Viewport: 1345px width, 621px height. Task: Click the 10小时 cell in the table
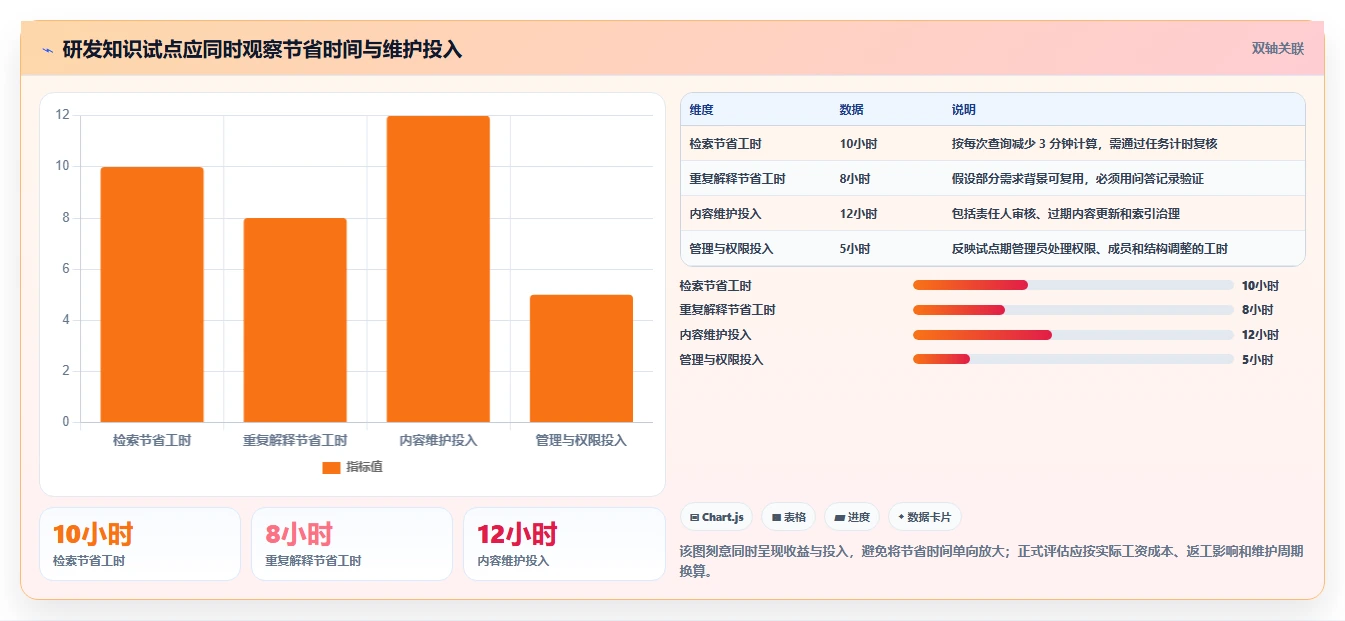[x=858, y=144]
